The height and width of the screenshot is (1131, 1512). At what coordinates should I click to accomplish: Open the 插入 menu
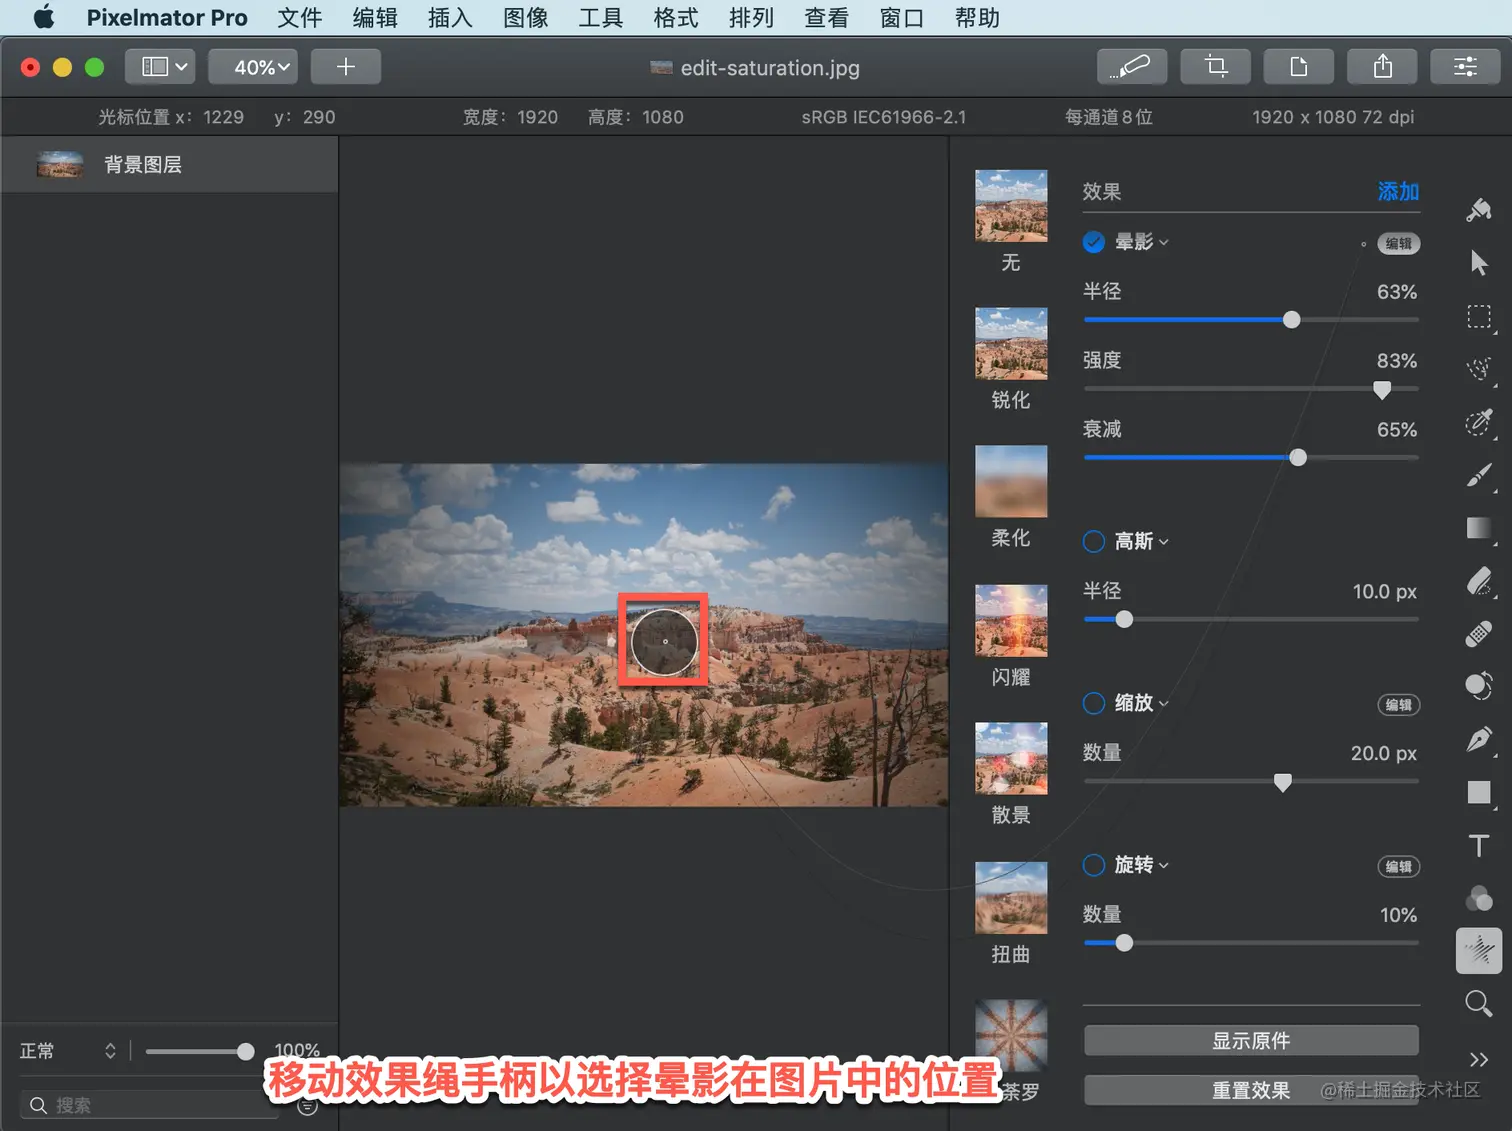[450, 18]
